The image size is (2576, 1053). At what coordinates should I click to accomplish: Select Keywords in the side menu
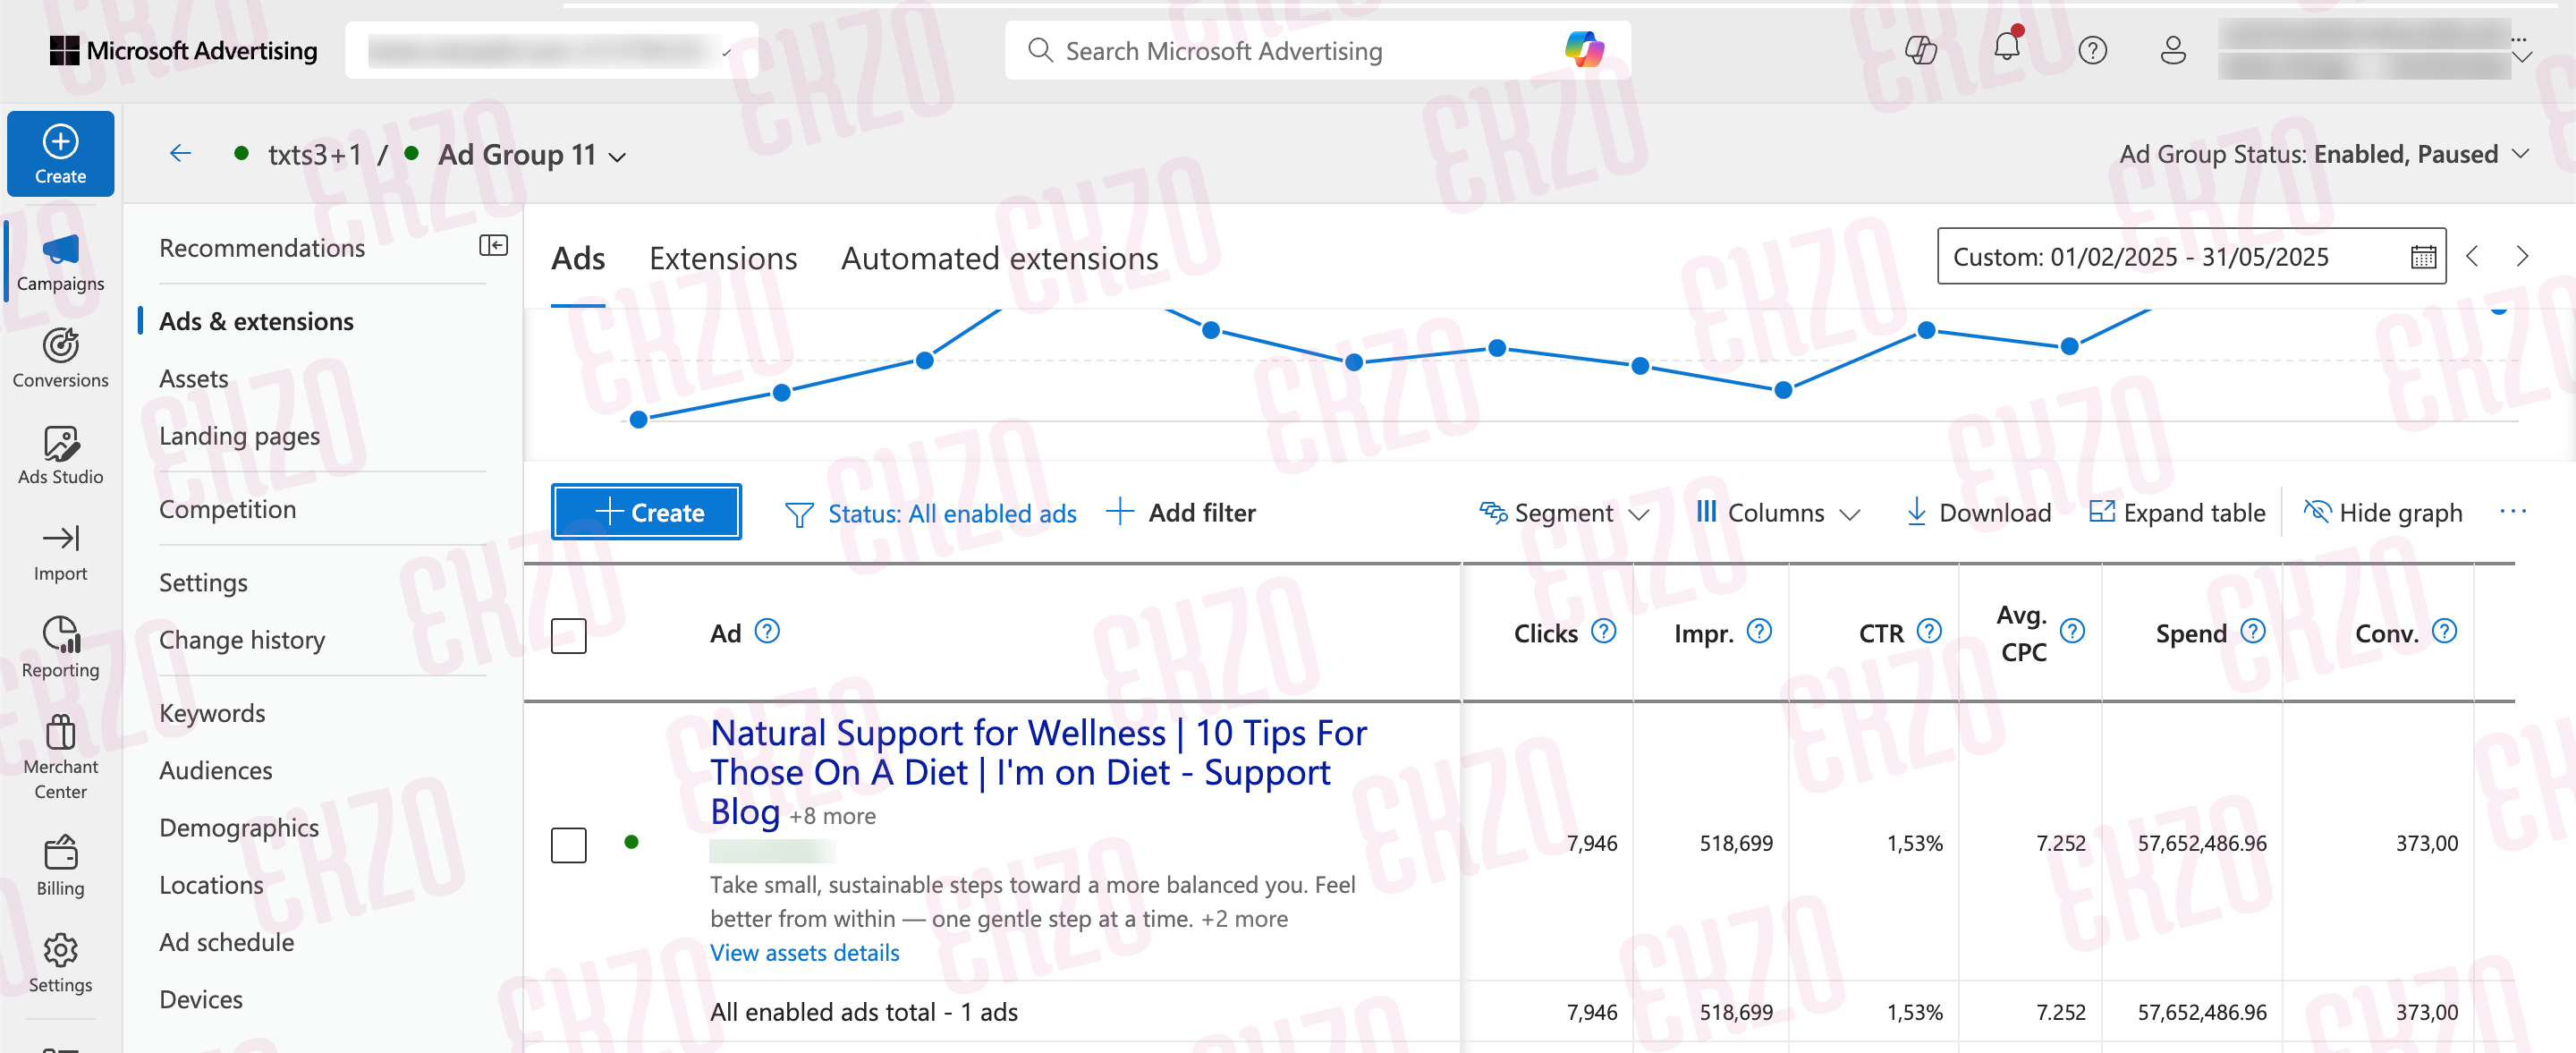coord(212,713)
